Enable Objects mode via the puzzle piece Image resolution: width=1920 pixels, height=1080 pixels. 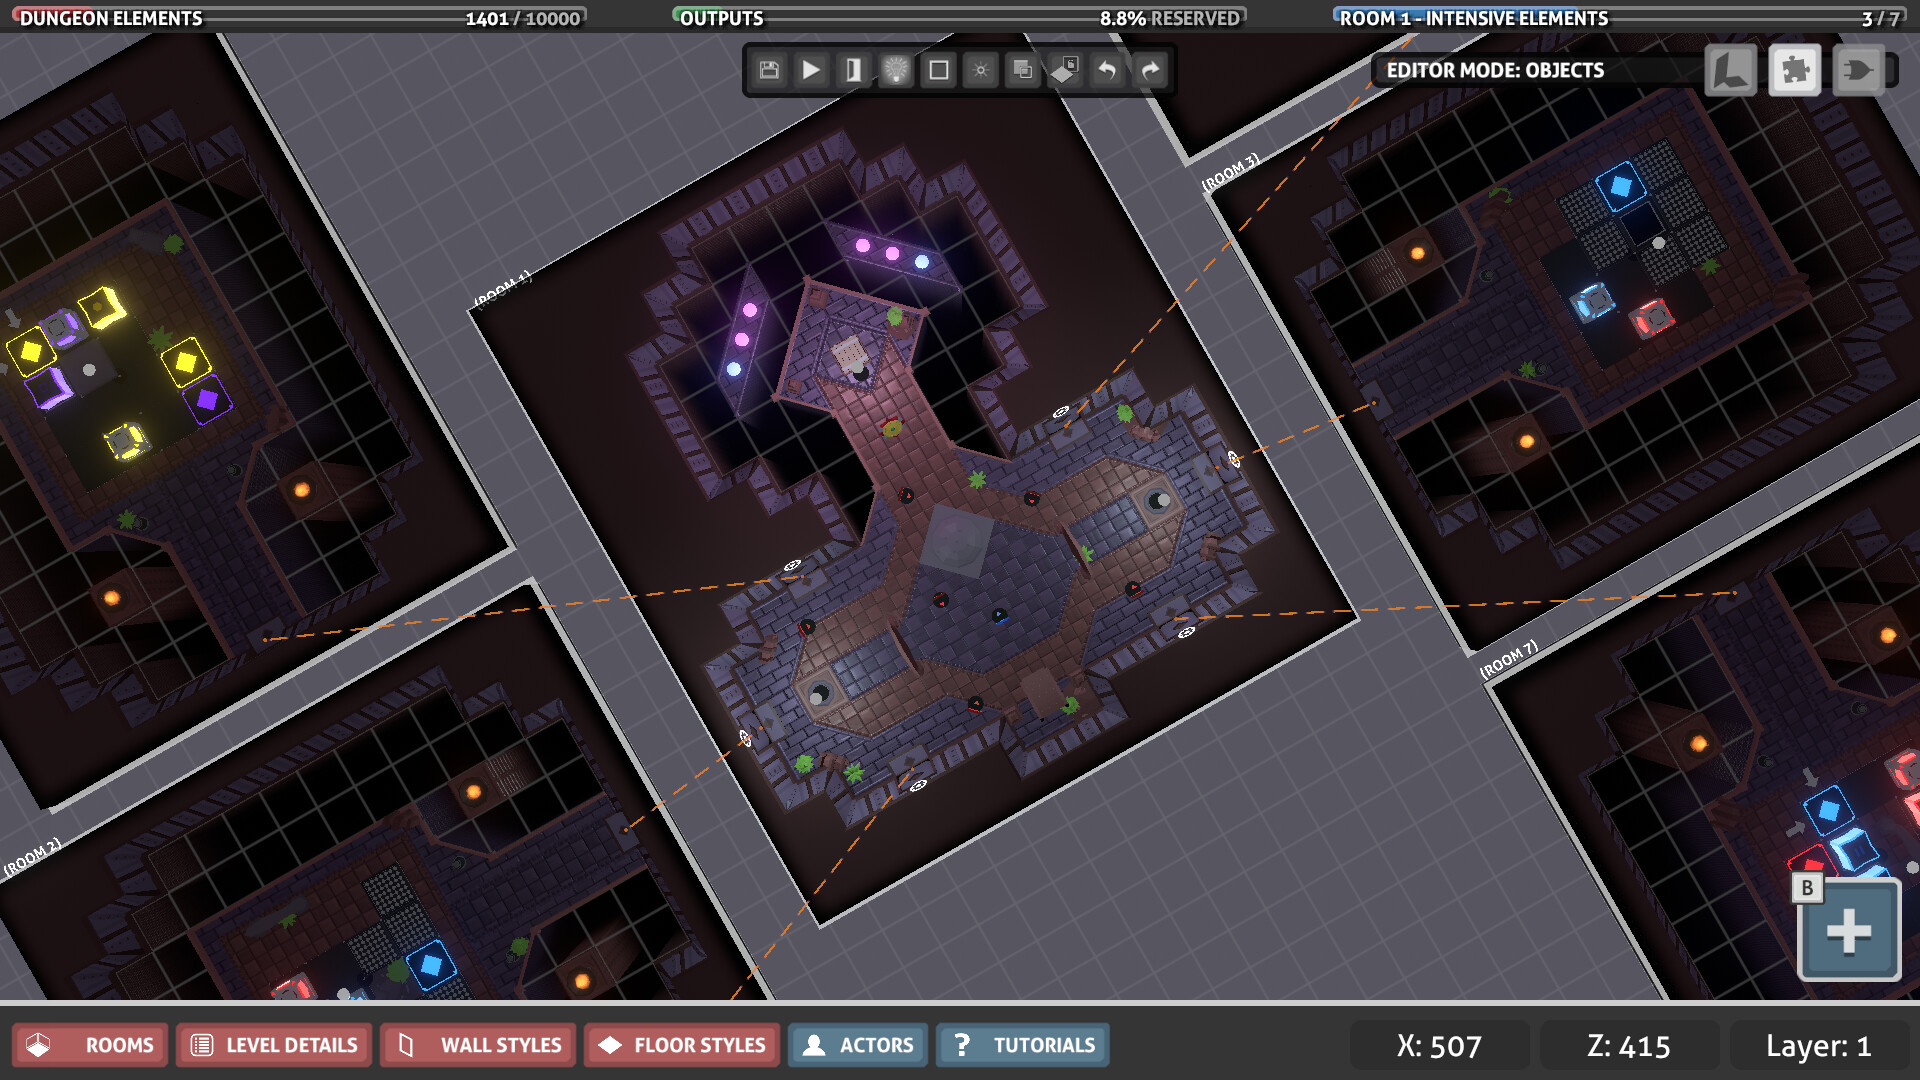pos(1796,70)
